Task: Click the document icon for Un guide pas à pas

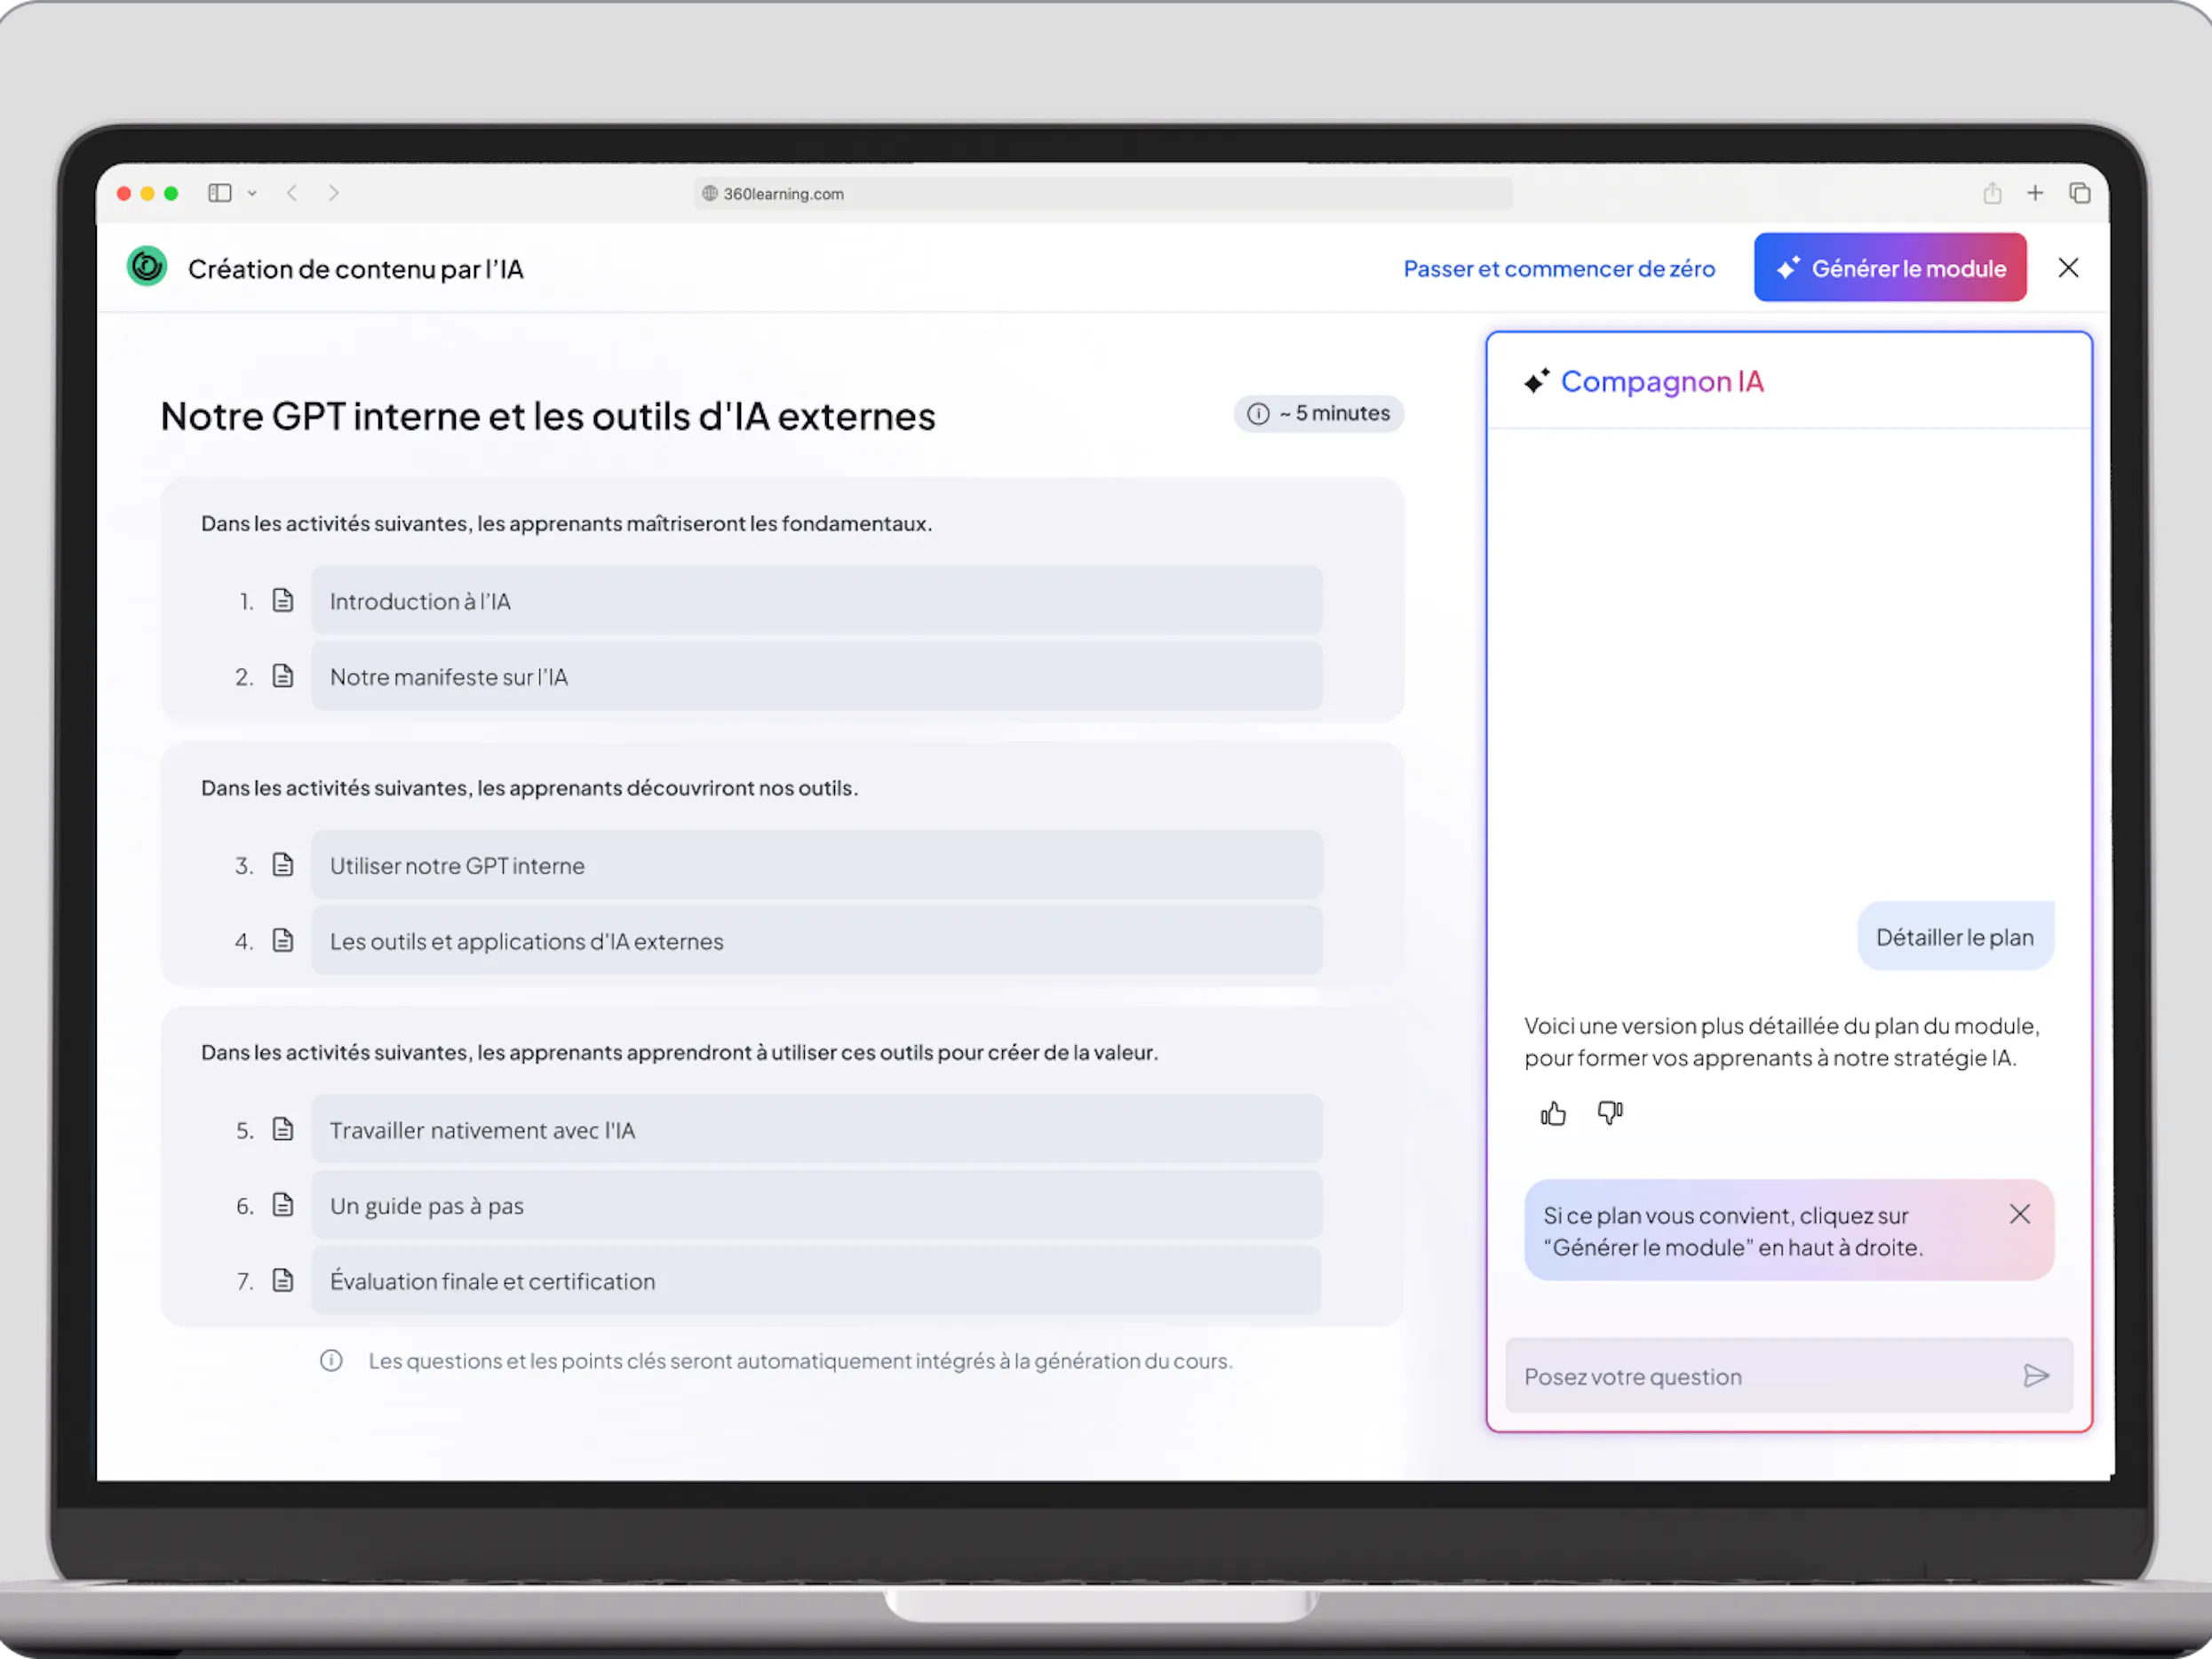Action: point(283,1205)
